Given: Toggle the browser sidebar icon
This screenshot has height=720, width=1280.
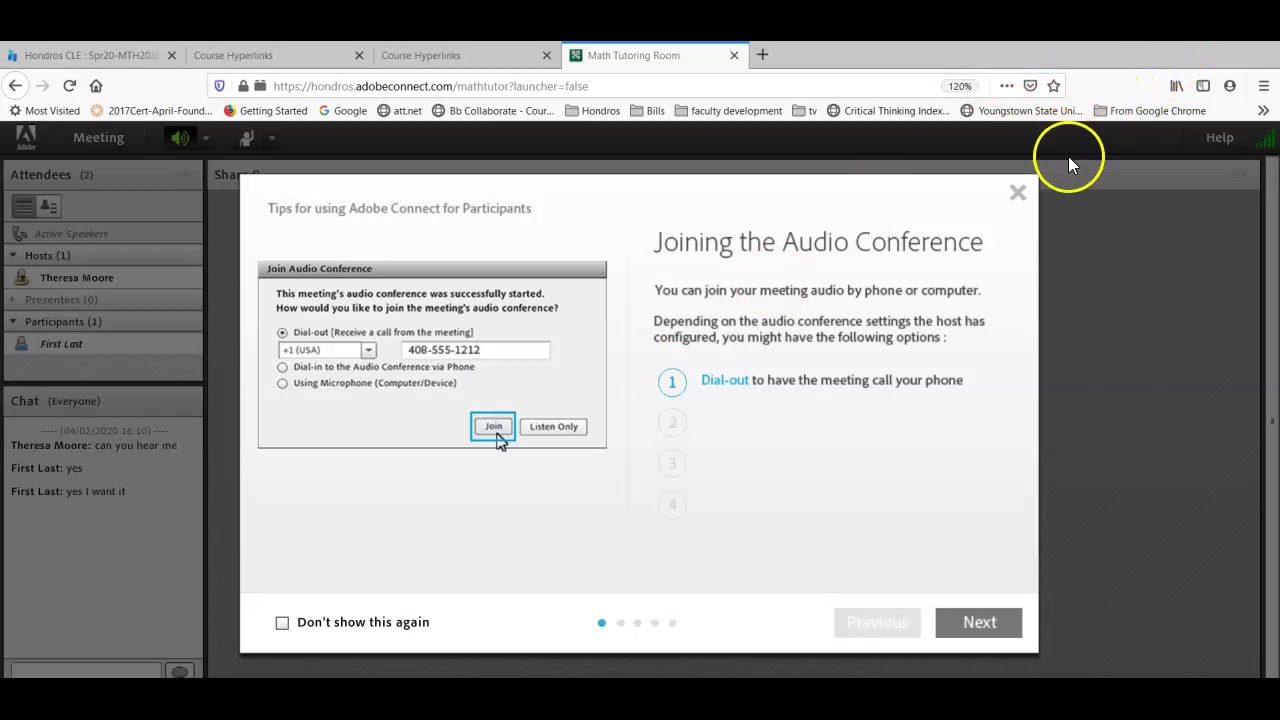Looking at the screenshot, I should 1203,86.
